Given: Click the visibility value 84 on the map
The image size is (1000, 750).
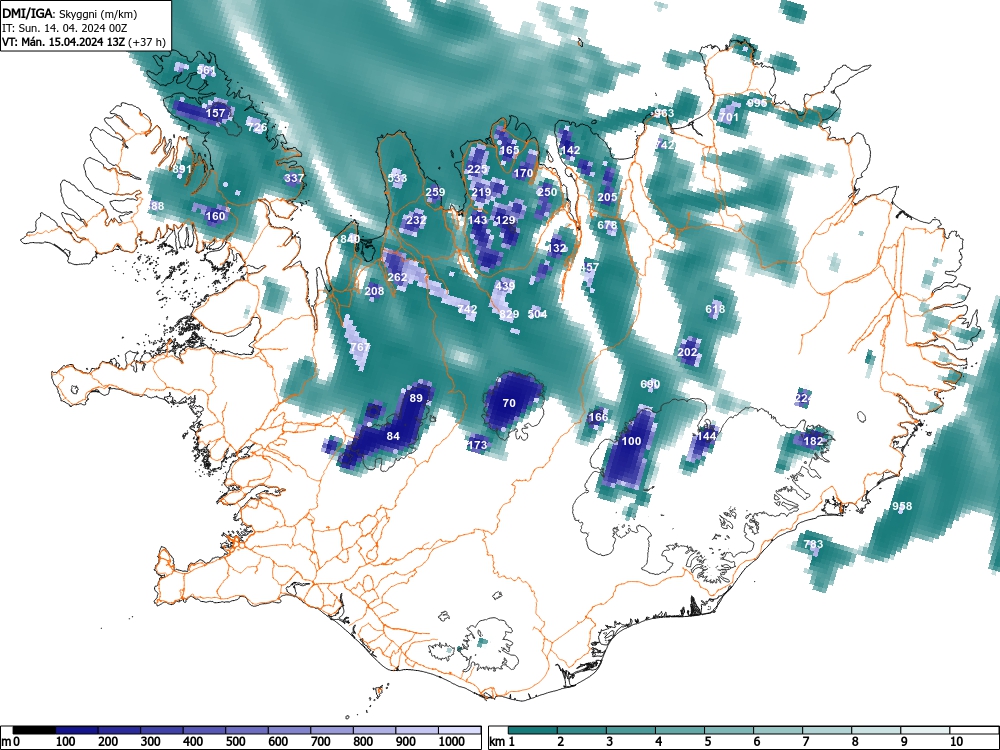Looking at the screenshot, I should (393, 436).
